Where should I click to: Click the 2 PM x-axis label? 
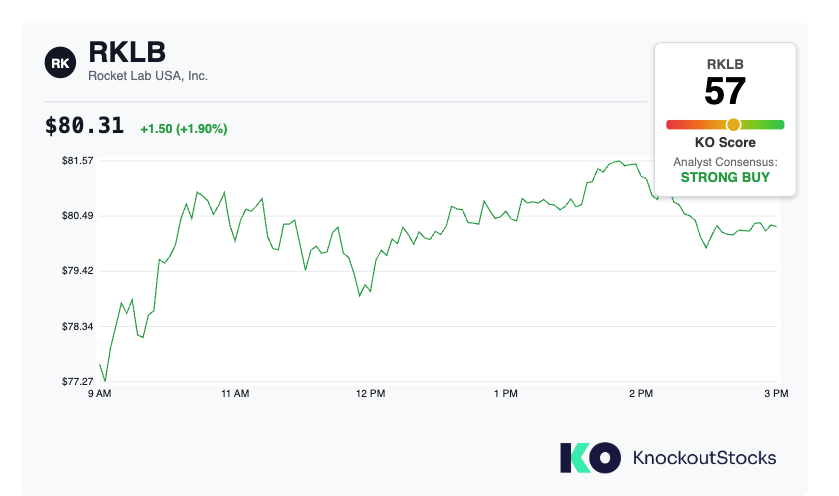click(641, 393)
